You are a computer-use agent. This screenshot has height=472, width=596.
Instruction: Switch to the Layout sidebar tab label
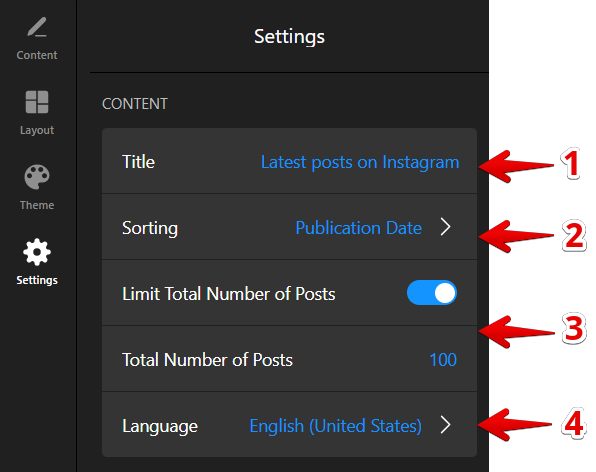click(37, 130)
